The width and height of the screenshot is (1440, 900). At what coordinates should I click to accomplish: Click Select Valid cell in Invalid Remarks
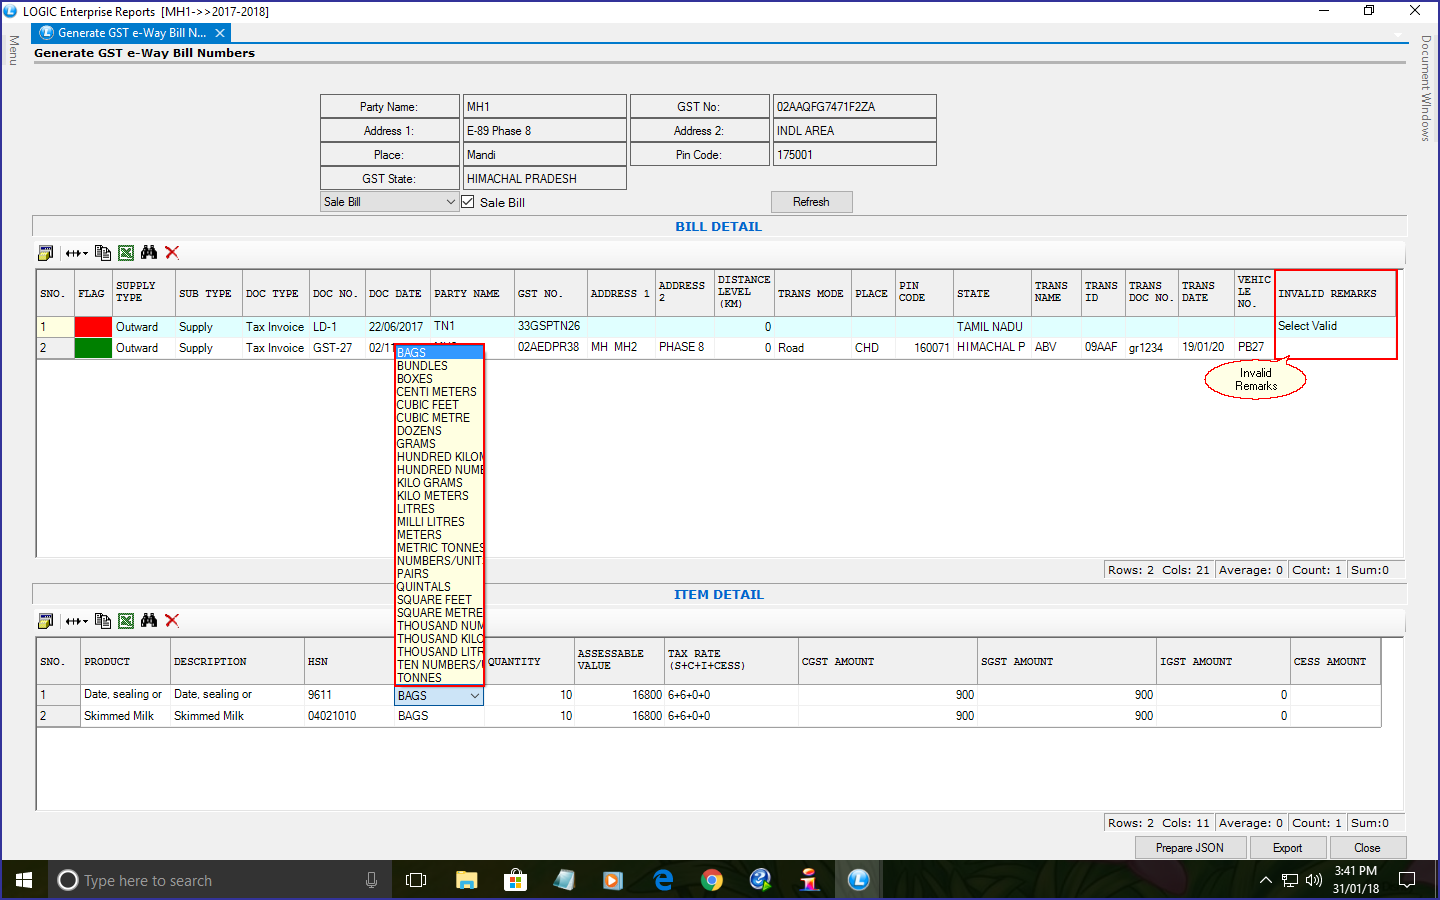point(1334,327)
